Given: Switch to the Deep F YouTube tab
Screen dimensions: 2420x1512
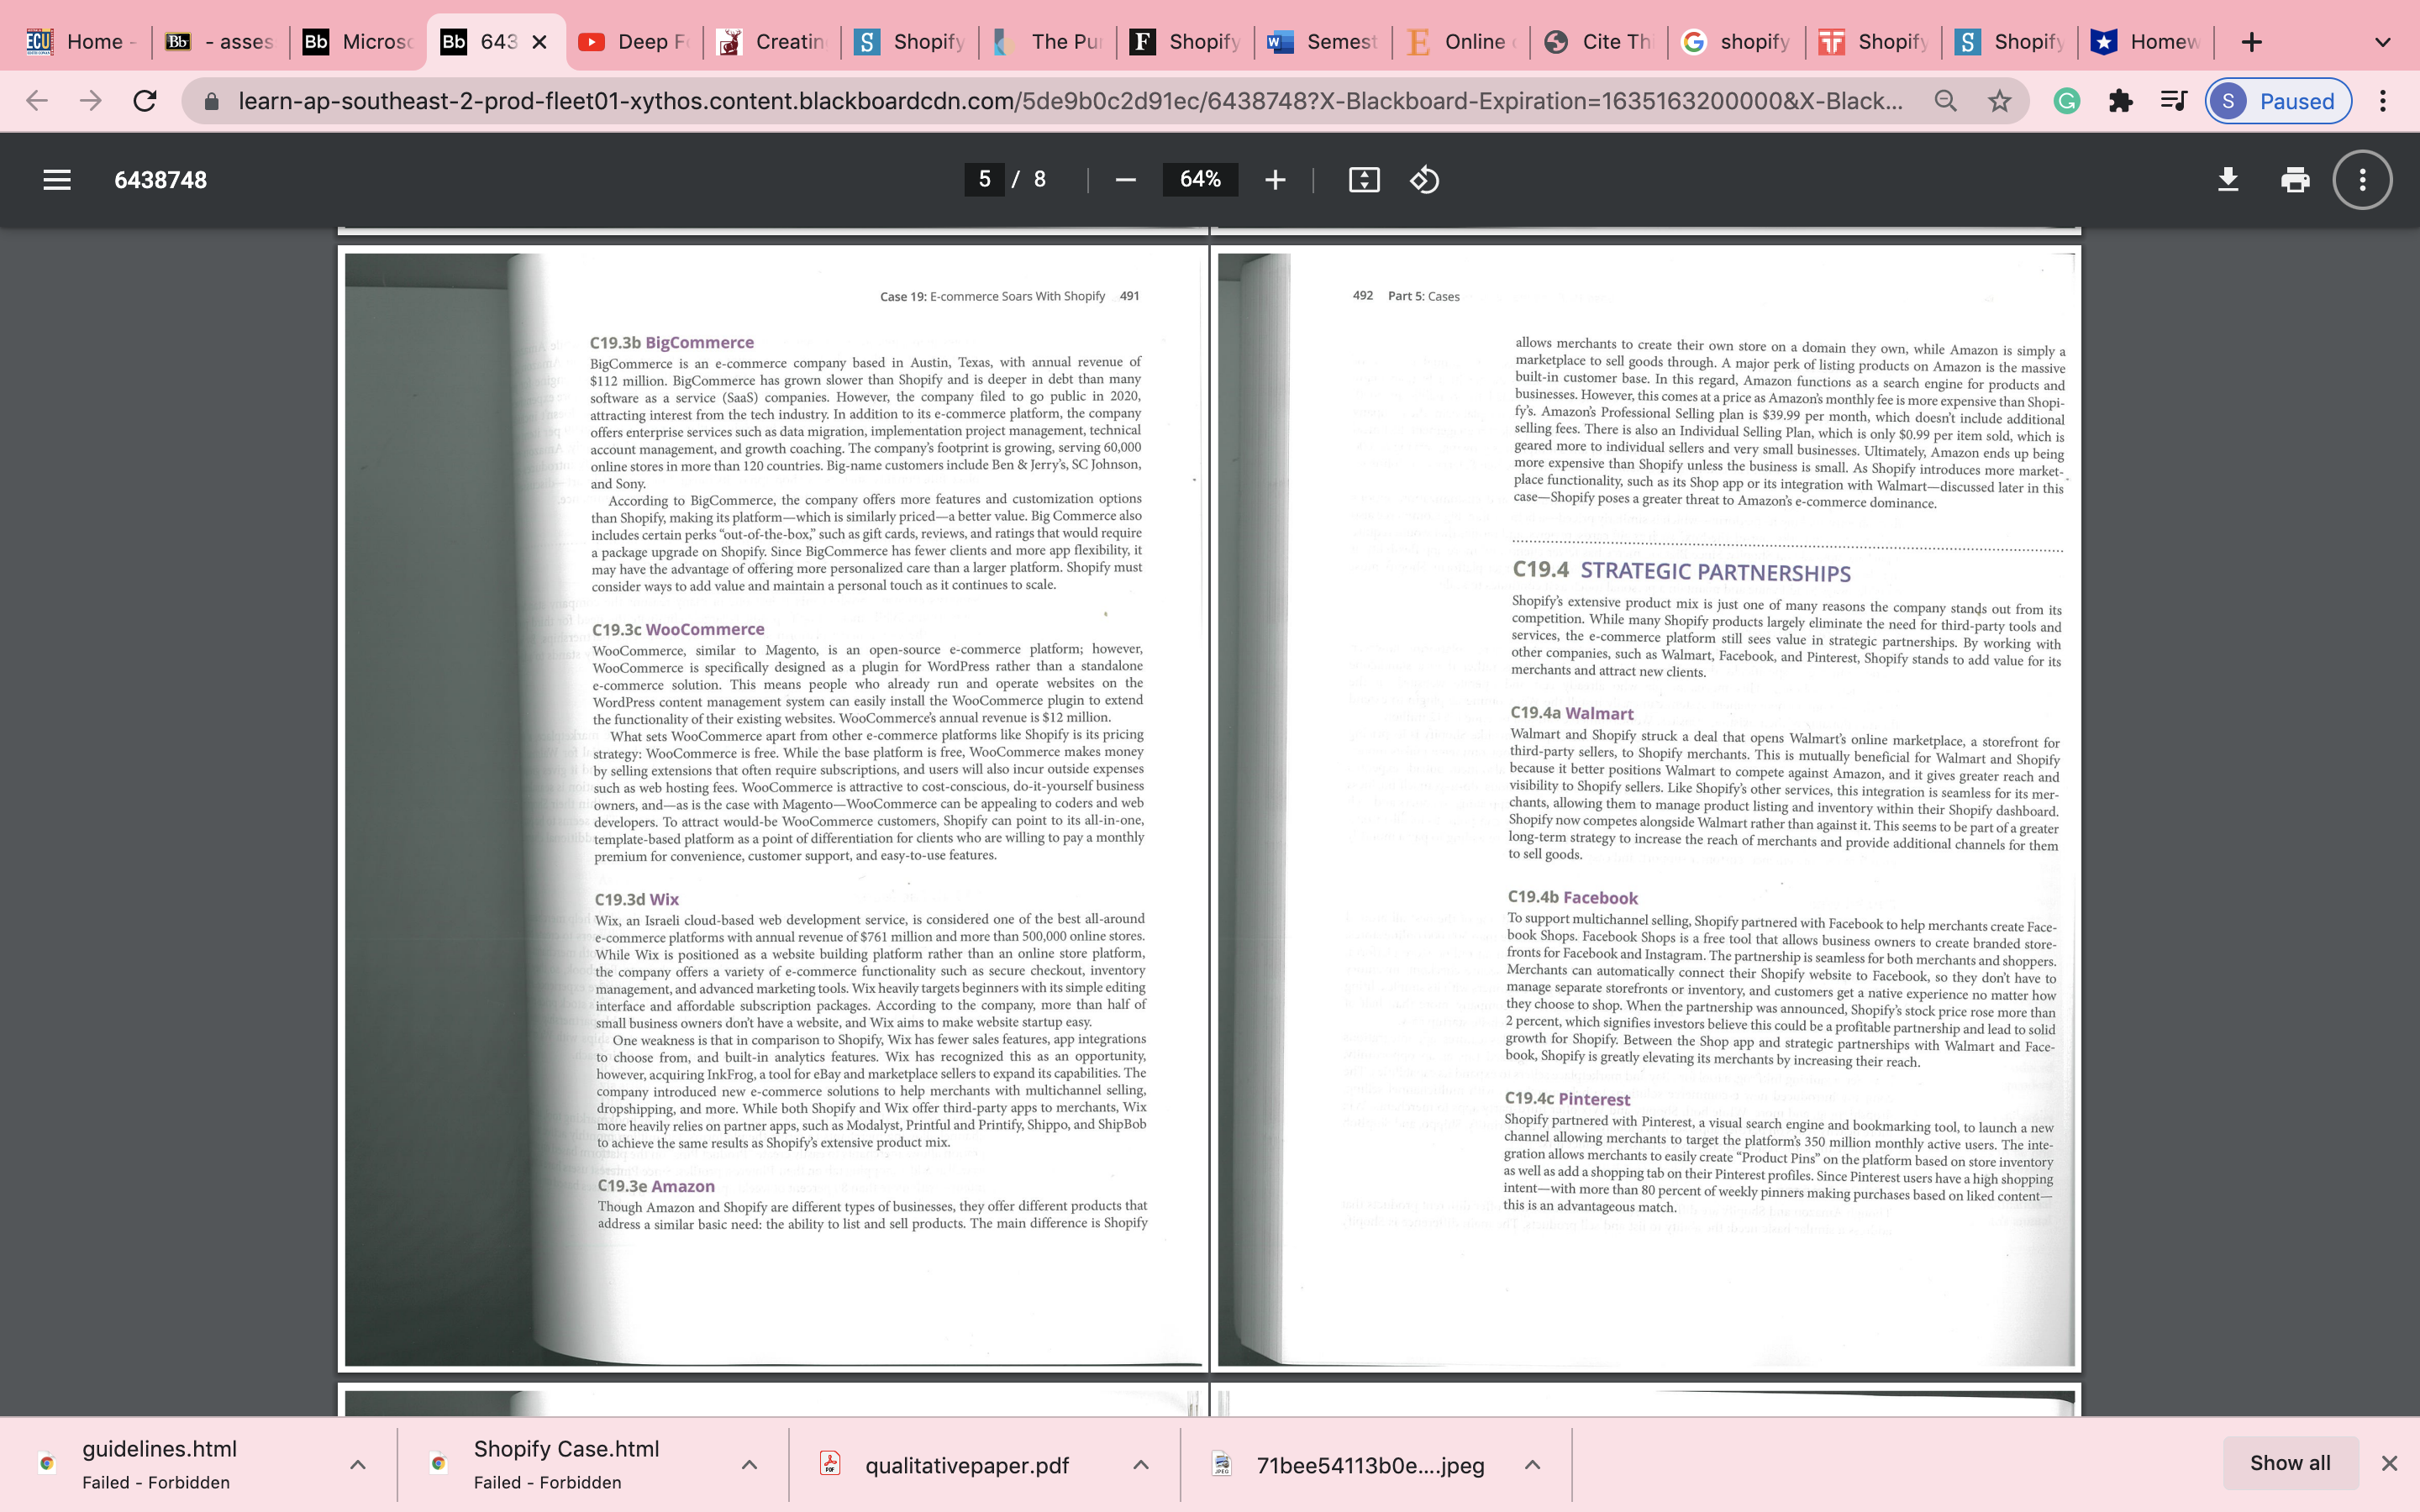Looking at the screenshot, I should point(634,42).
